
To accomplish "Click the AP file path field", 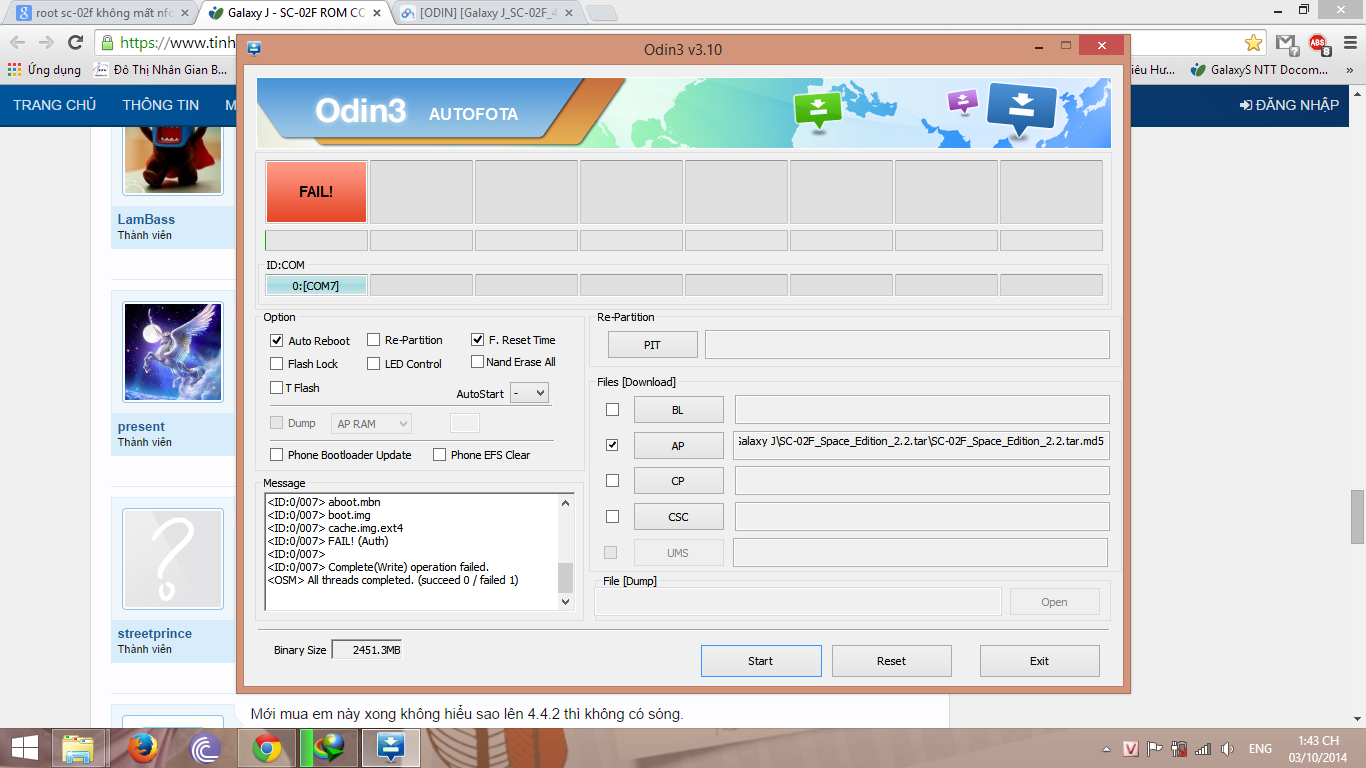I will click(x=921, y=445).
